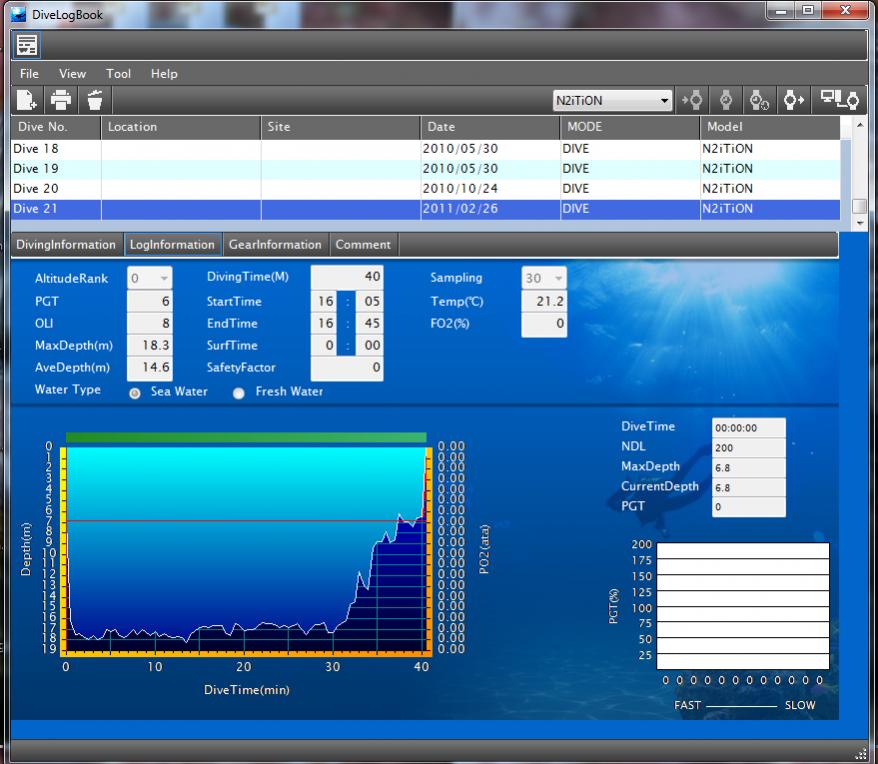Switch to the GearInformation tab
Viewport: 878px width, 764px height.
click(x=275, y=245)
